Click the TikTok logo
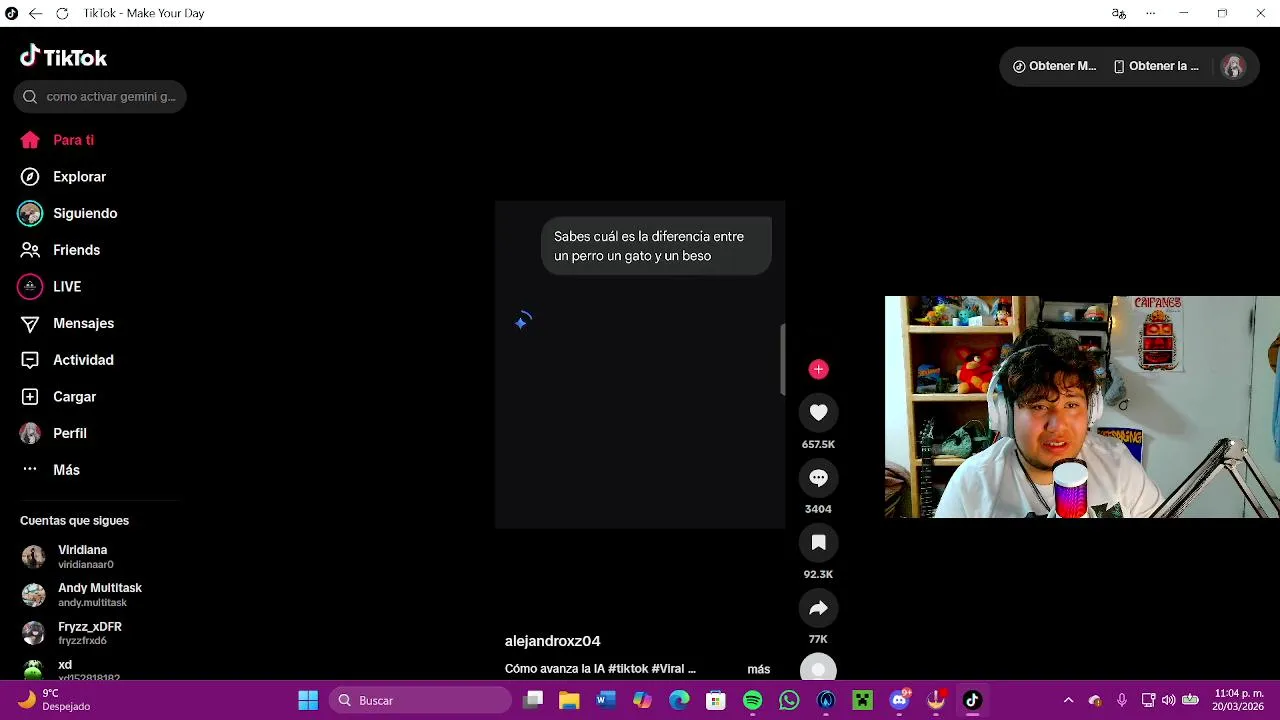The height and width of the screenshot is (720, 1280). (x=63, y=57)
